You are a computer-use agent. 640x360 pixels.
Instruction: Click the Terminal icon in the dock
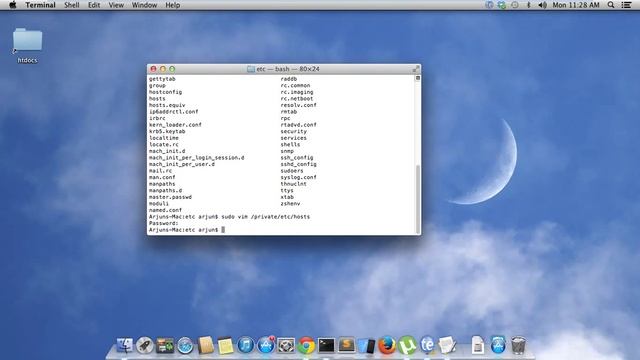pyautogui.click(x=326, y=346)
